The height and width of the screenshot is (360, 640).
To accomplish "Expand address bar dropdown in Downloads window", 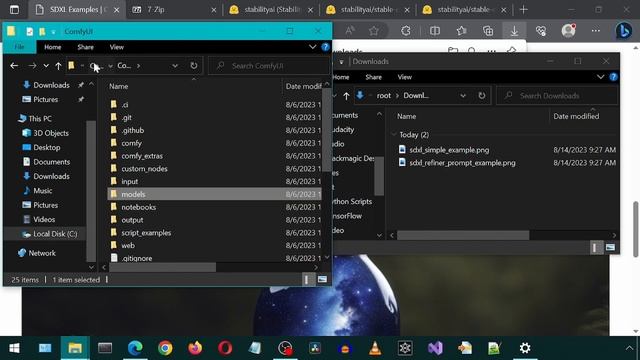I will tap(463, 96).
